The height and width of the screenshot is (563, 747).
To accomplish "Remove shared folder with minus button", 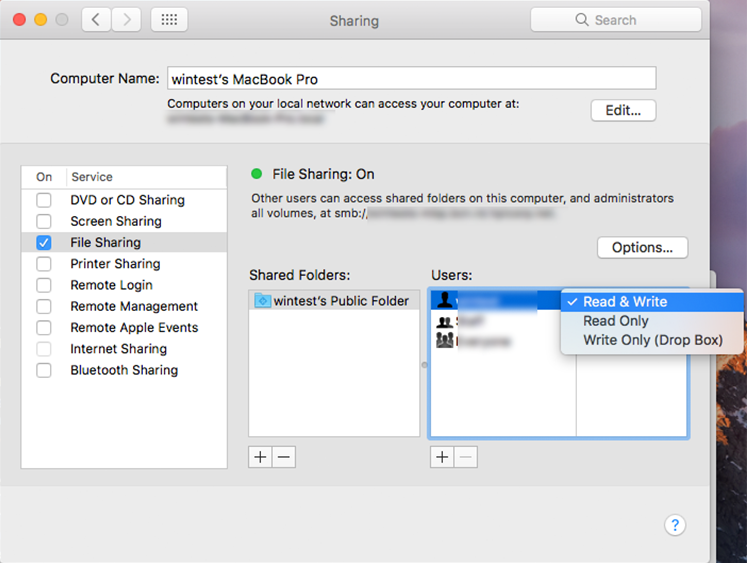I will click(284, 457).
